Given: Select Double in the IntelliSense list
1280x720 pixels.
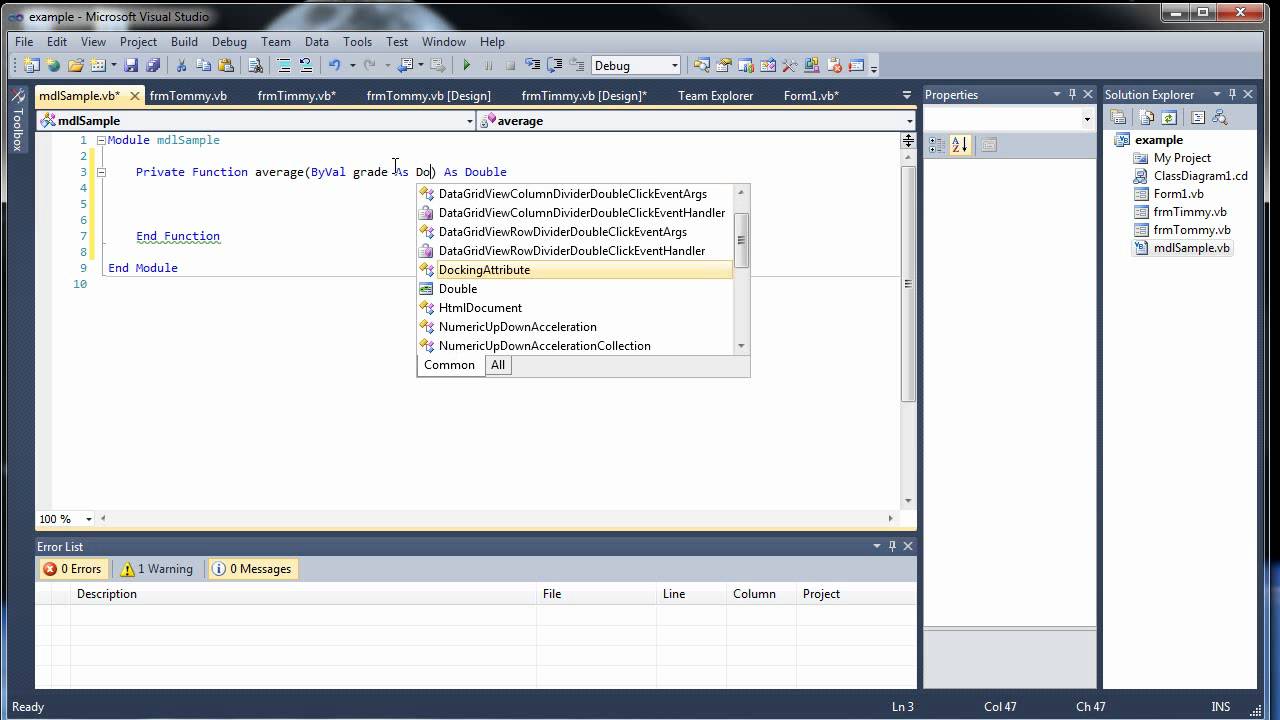Looking at the screenshot, I should click(575, 289).
